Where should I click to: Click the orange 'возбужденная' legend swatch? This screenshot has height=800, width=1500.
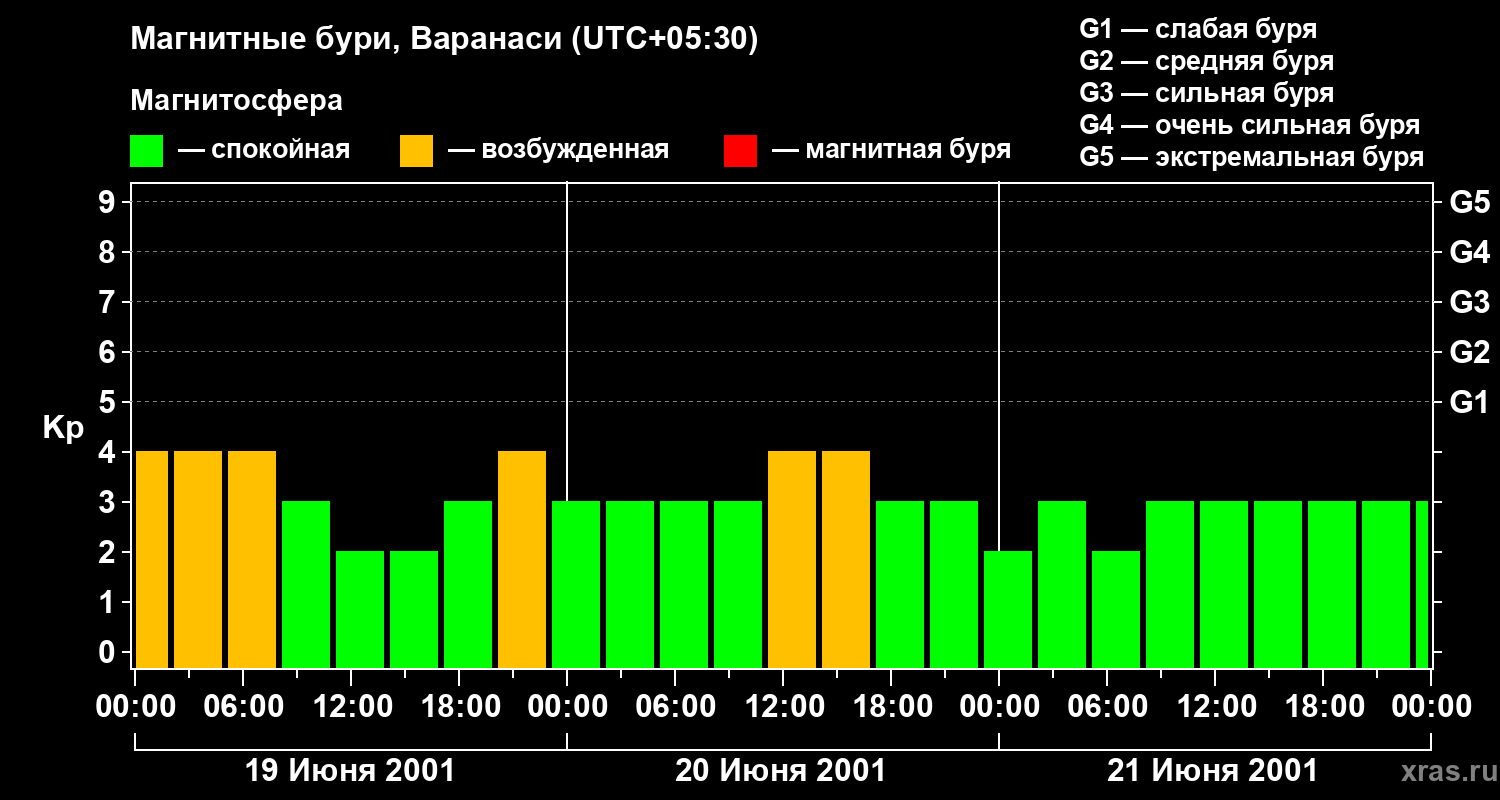pyautogui.click(x=416, y=151)
